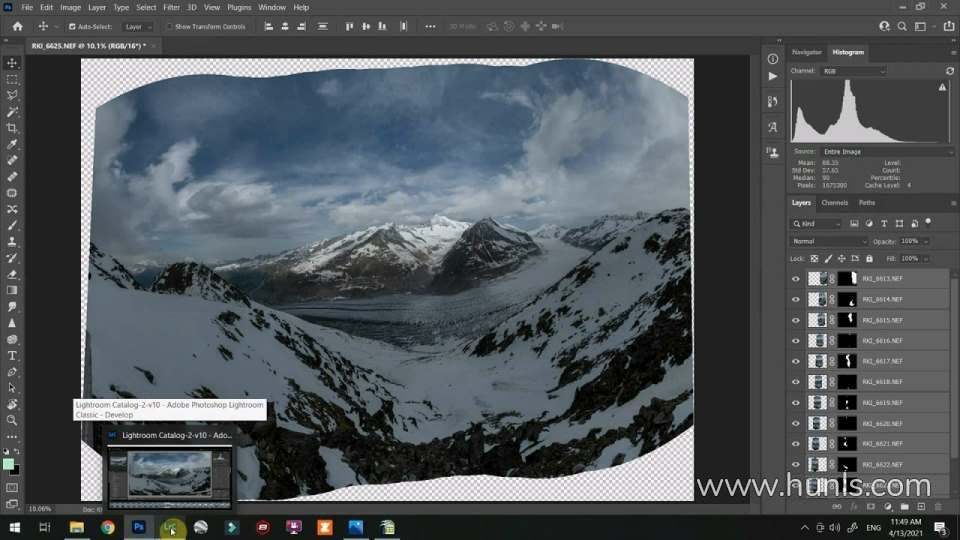Click the Home icon in options bar

[x=17, y=26]
